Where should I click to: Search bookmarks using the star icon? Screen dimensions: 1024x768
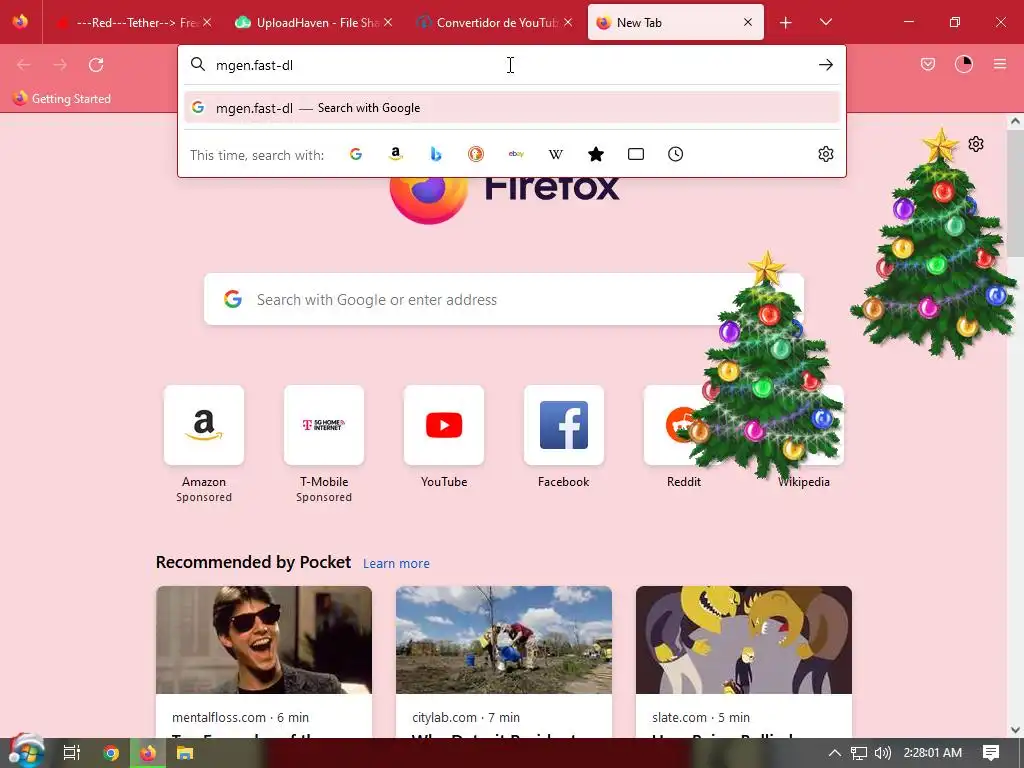[x=596, y=154]
